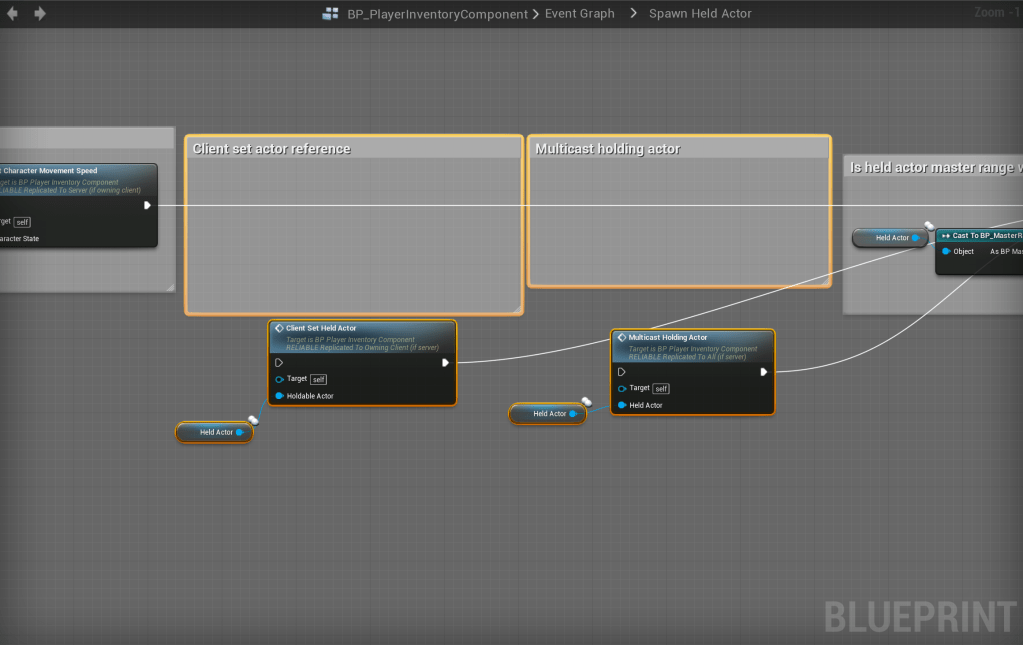The width and height of the screenshot is (1023, 645).
Task: Click the forward navigation arrow
Action: coord(40,14)
